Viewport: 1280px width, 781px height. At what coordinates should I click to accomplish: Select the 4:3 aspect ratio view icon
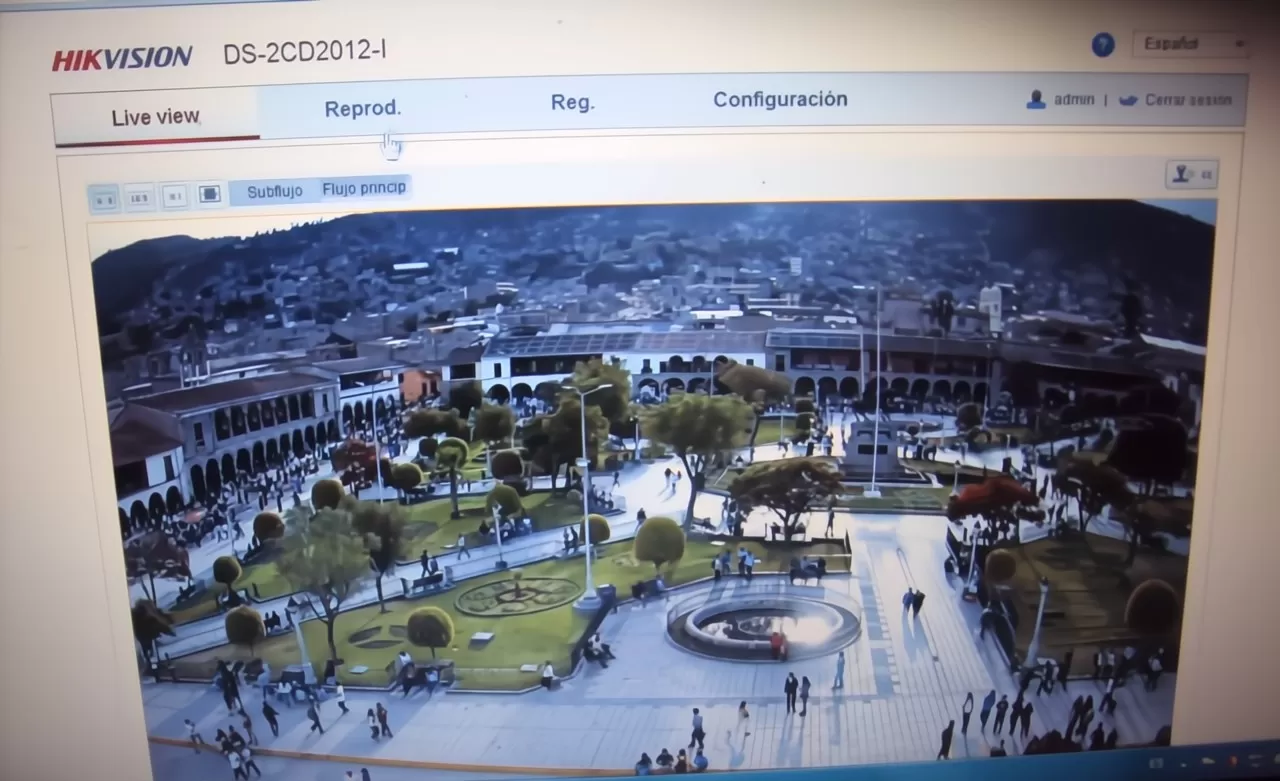[x=103, y=198]
